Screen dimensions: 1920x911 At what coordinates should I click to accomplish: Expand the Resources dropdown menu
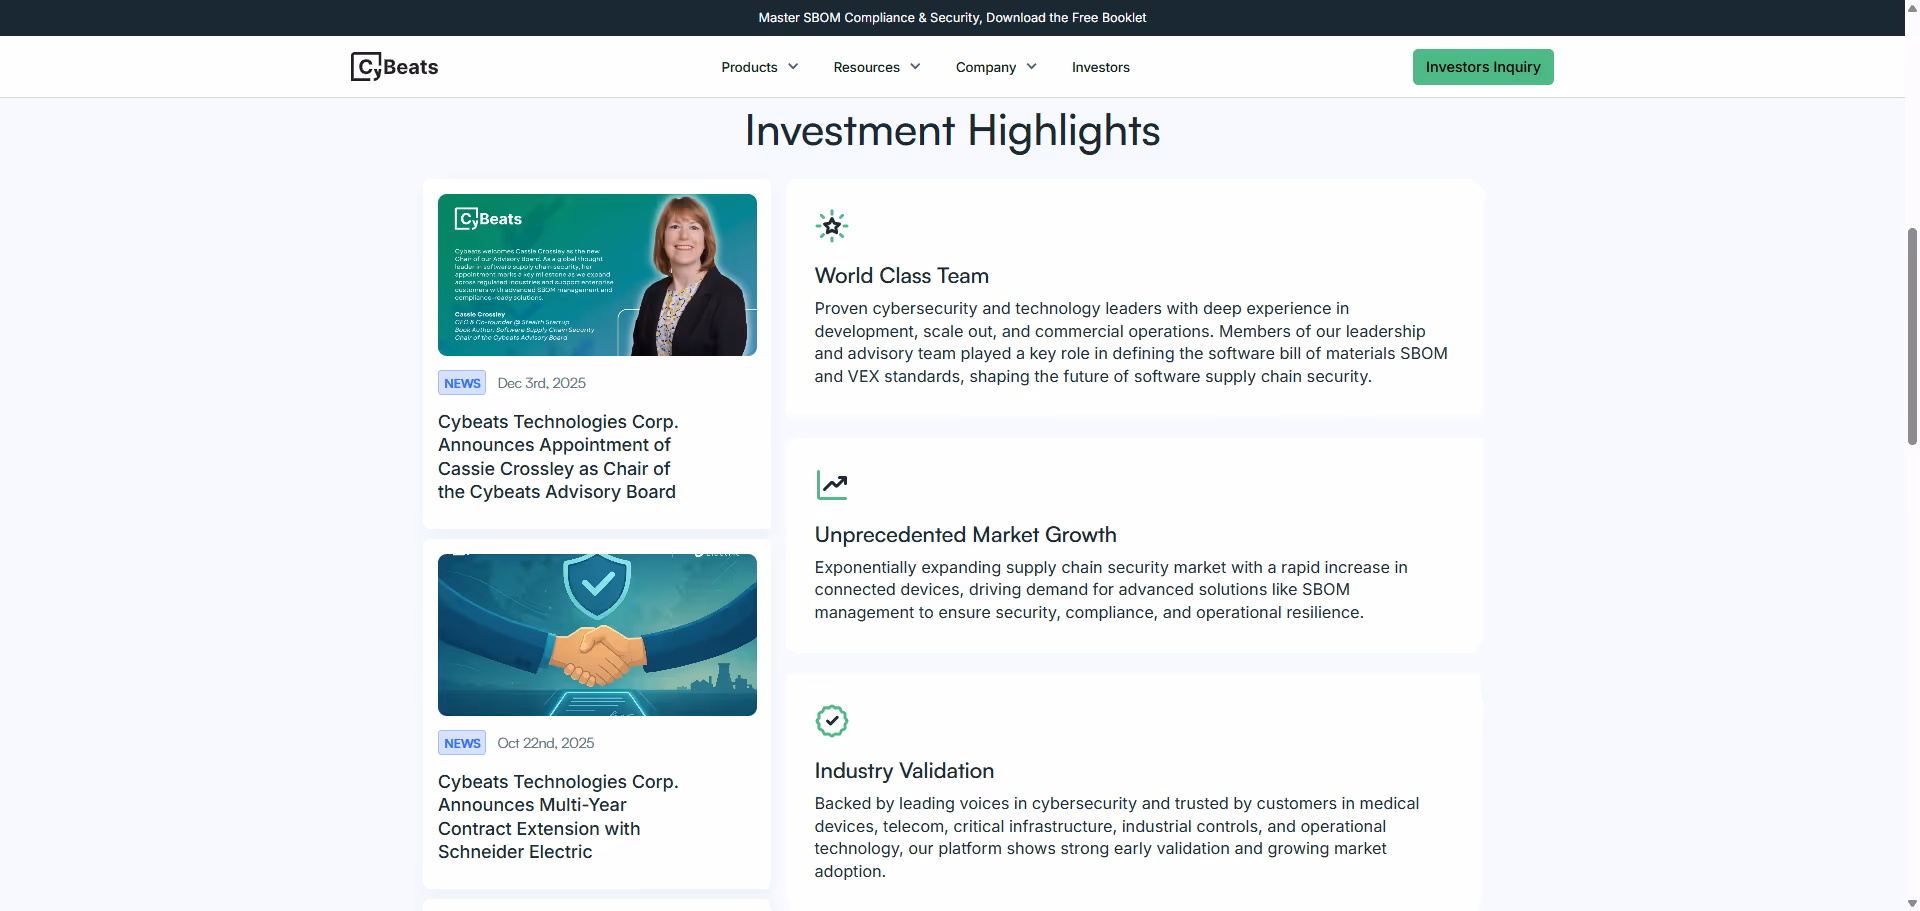(877, 67)
